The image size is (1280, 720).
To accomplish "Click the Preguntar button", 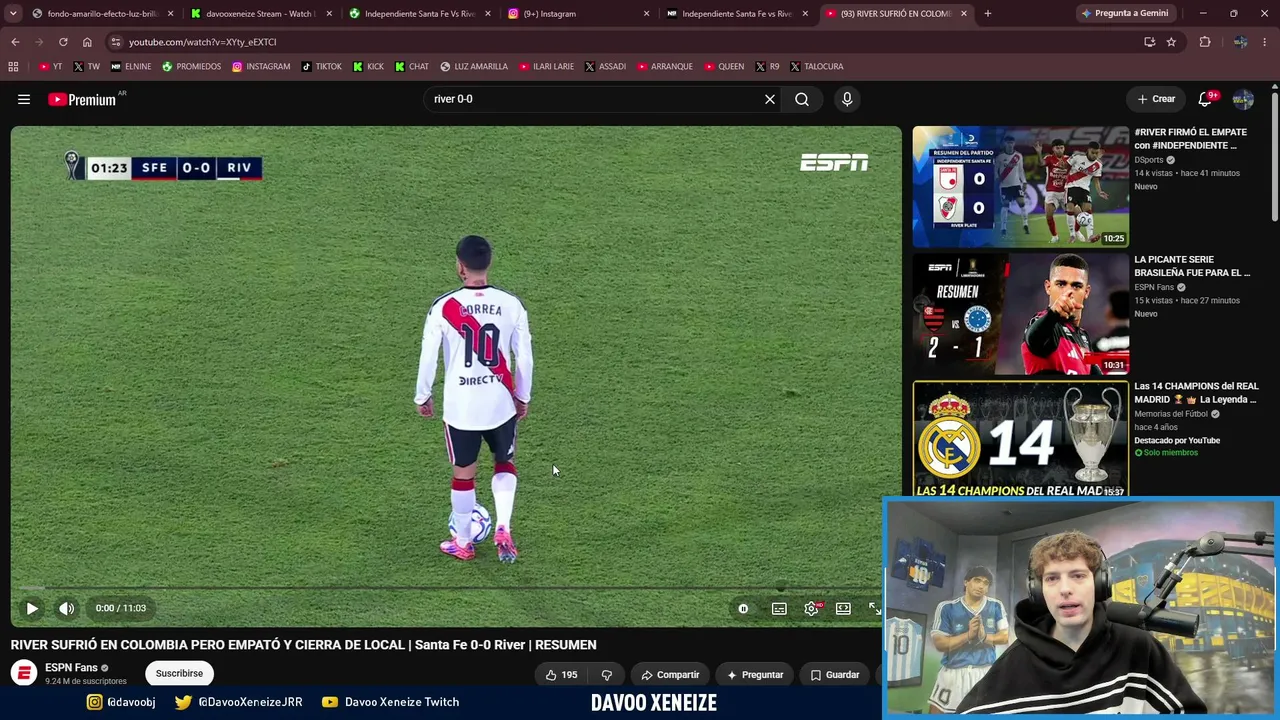I will 755,675.
